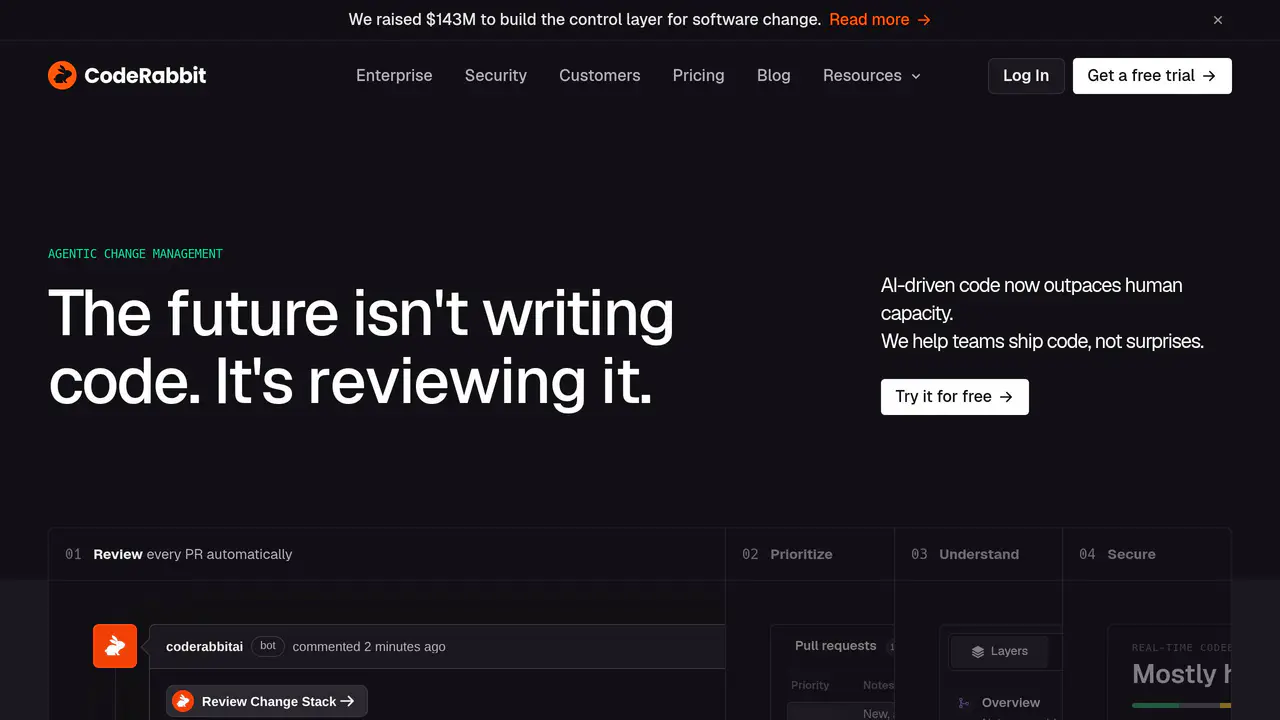
Task: Click the Overview branch icon
Action: (x=963, y=703)
